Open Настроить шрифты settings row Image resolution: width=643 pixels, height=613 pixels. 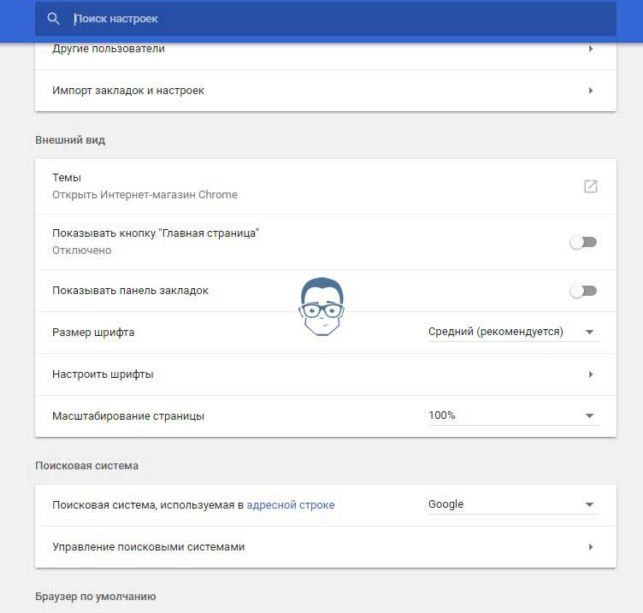coord(326,374)
